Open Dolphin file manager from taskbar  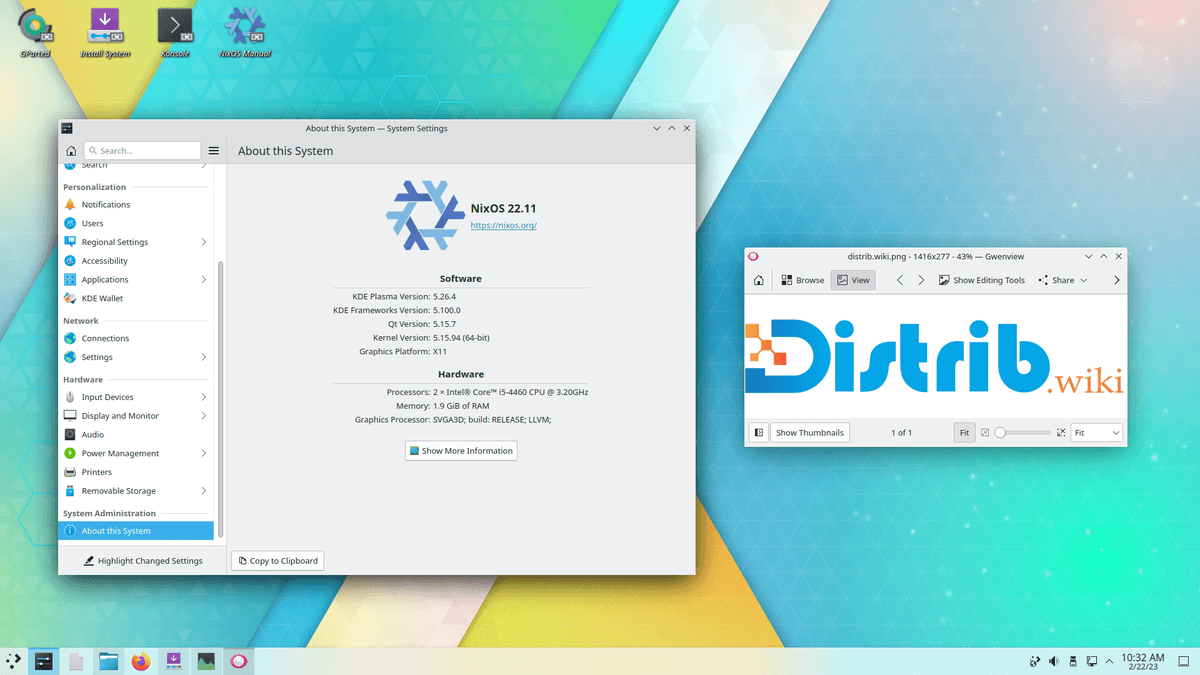pos(109,660)
